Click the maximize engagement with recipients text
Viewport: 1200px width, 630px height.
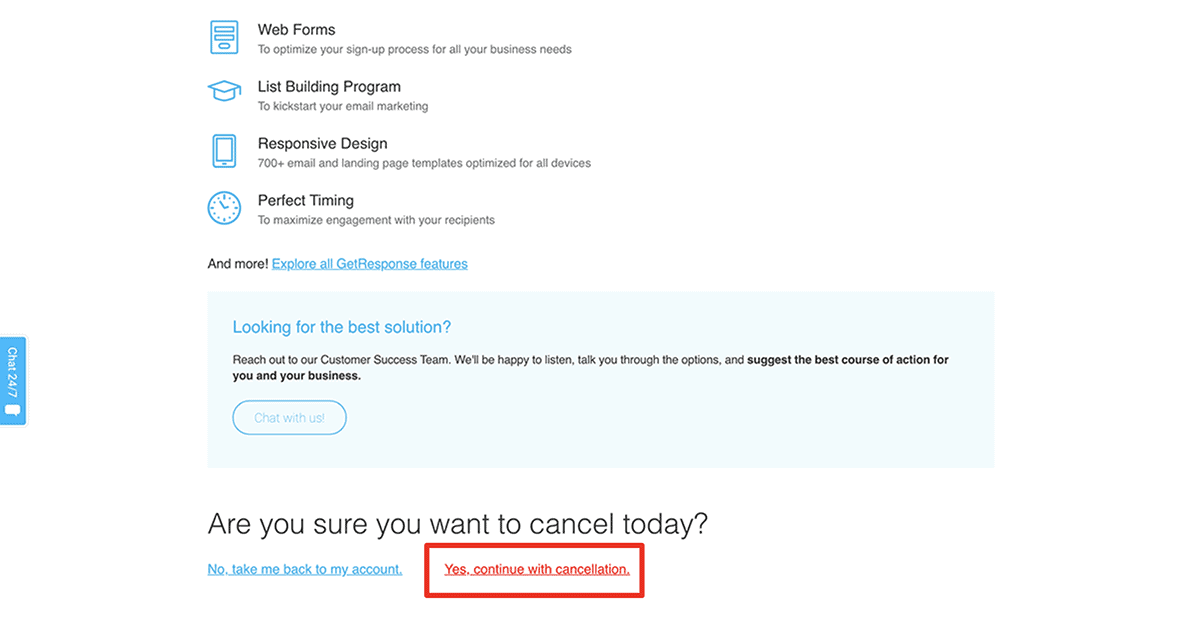point(376,220)
